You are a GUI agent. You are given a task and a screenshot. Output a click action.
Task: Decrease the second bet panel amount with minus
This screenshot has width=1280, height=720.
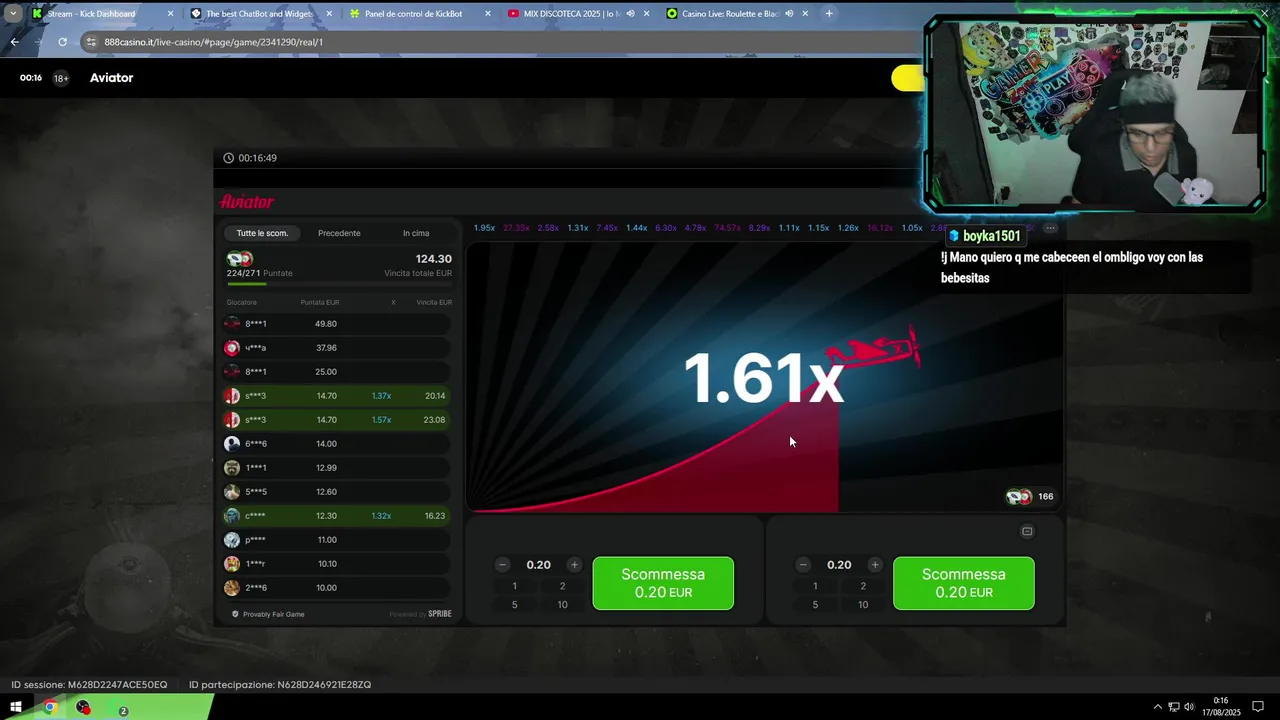803,565
